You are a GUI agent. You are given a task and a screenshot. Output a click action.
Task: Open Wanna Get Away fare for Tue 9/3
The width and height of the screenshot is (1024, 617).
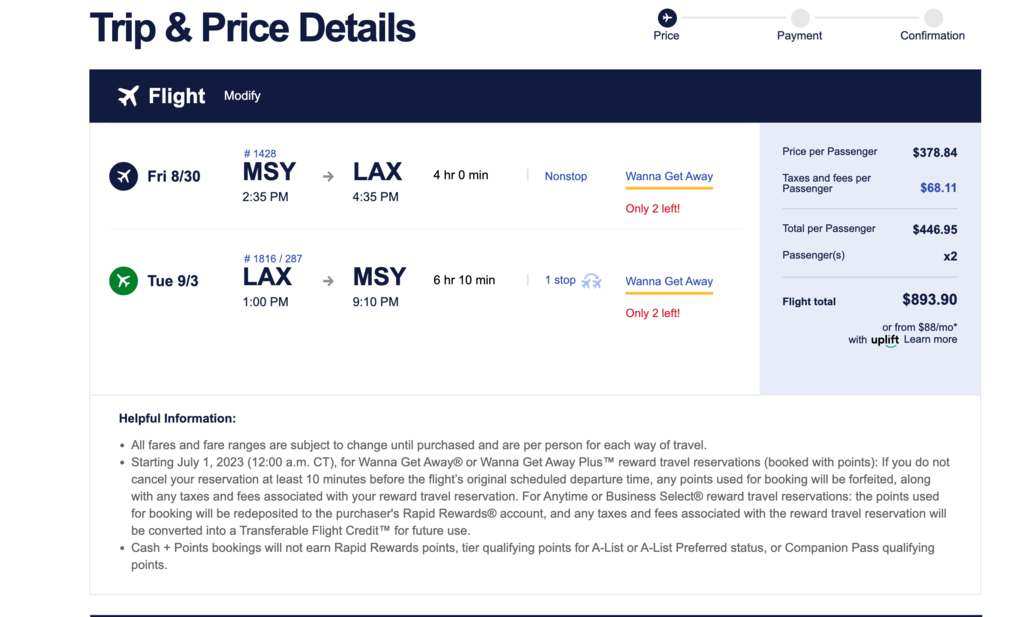point(669,281)
